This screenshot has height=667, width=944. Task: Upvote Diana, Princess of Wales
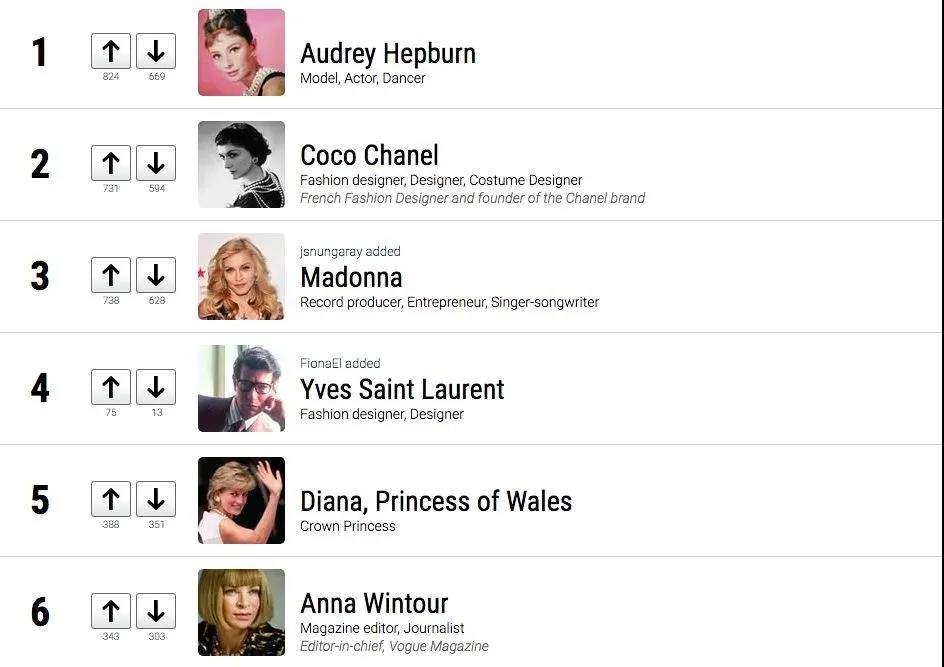[x=111, y=499]
